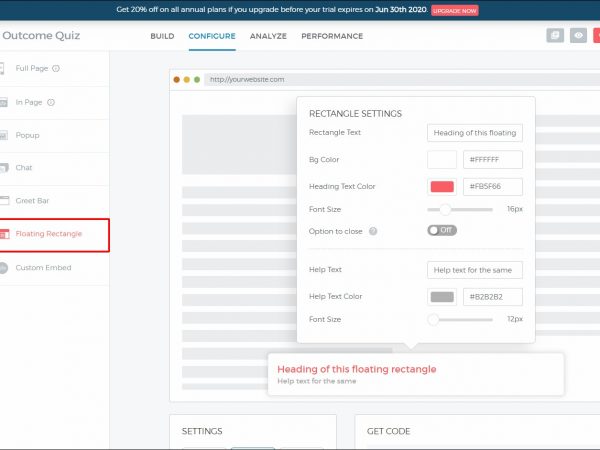The image size is (600, 450).
Task: Open preview with the eye icon
Action: pyautogui.click(x=578, y=36)
